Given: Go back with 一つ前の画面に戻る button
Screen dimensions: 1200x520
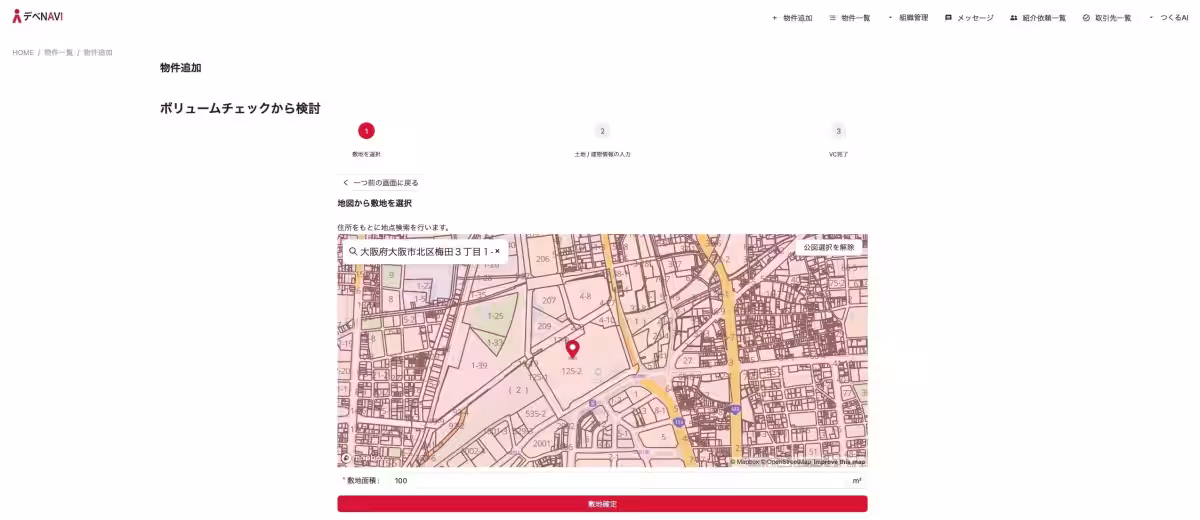Looking at the screenshot, I should click(x=380, y=183).
